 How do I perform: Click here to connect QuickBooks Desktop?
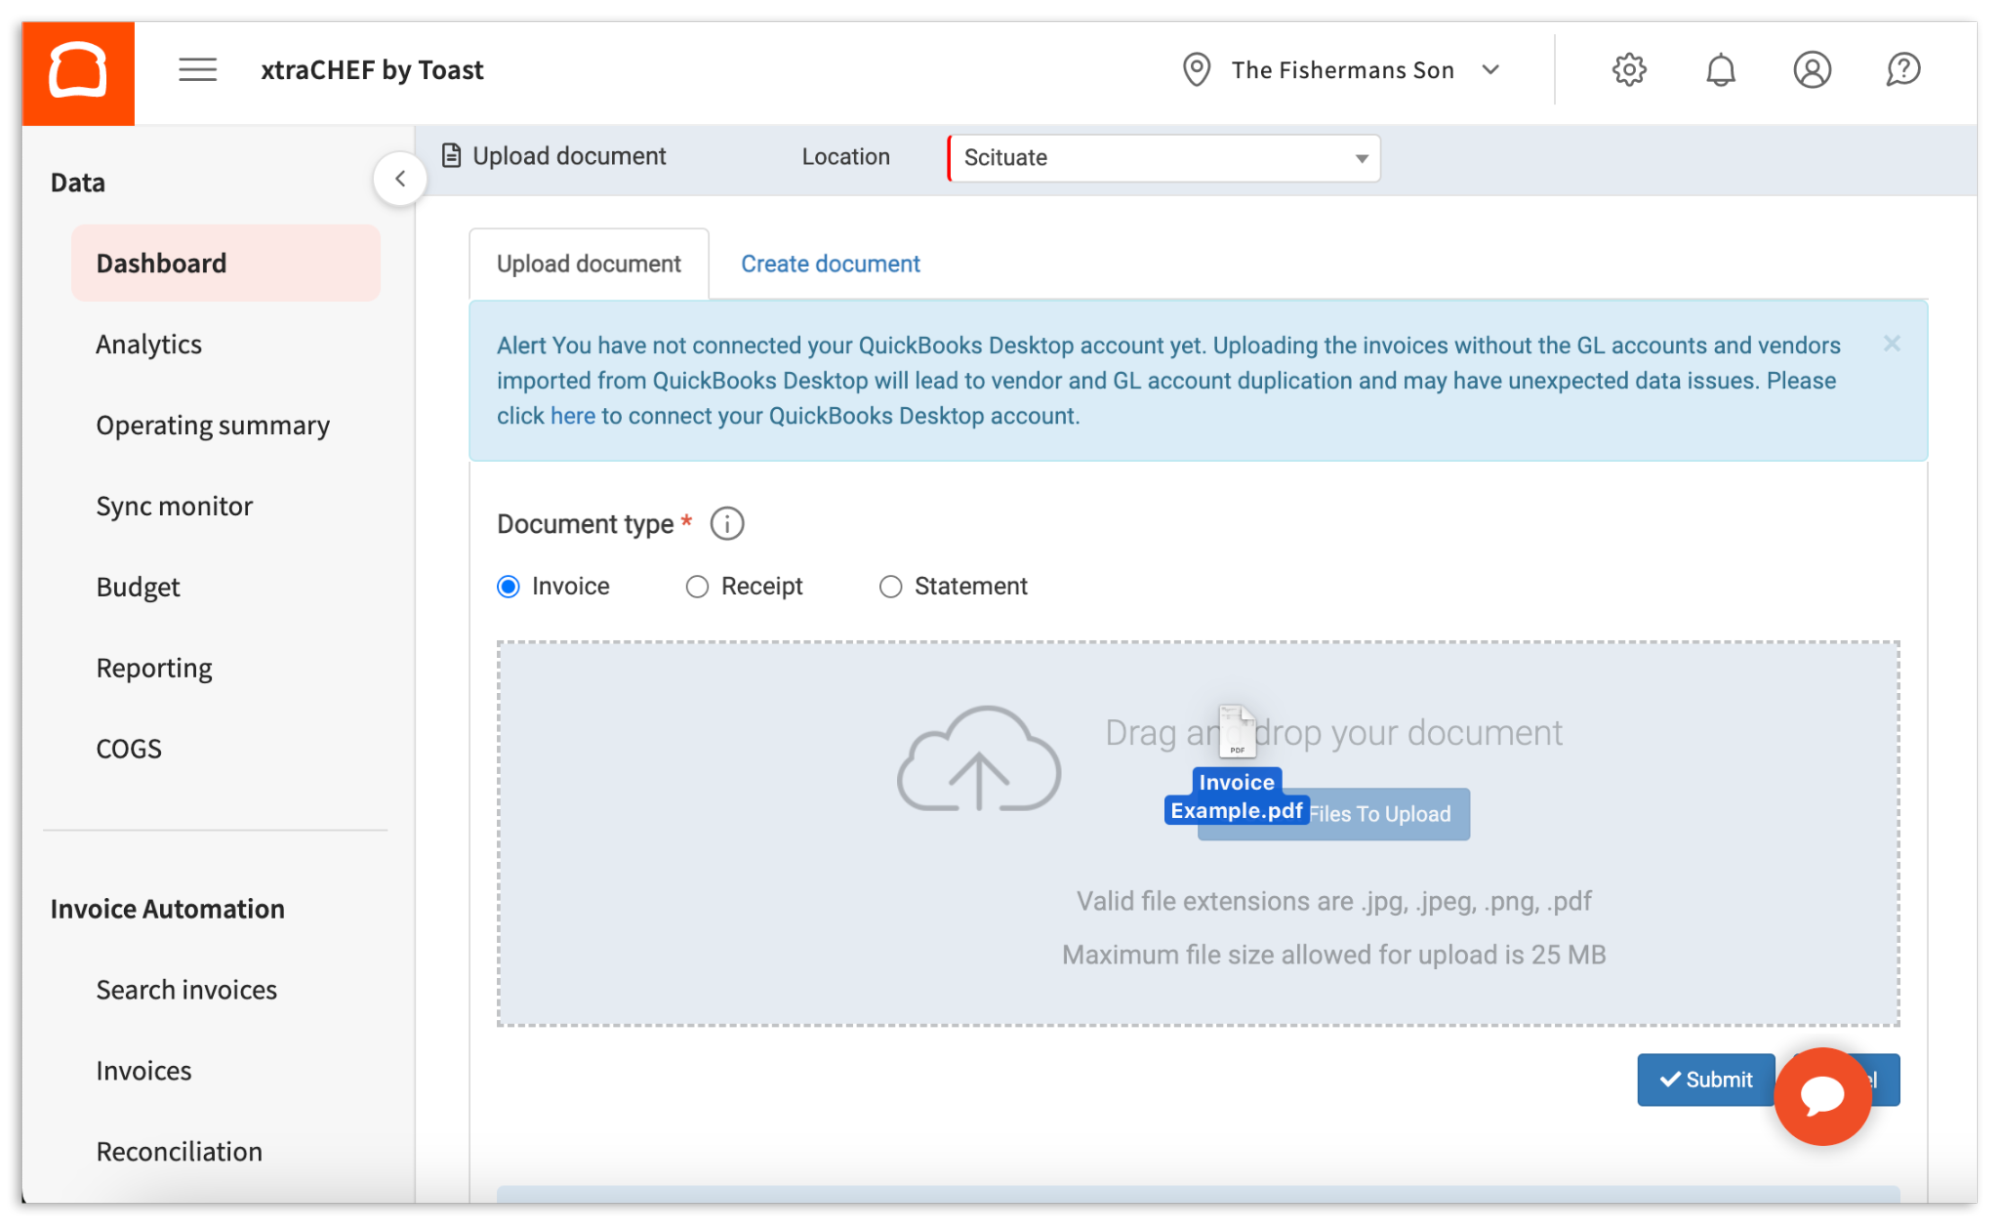(572, 415)
